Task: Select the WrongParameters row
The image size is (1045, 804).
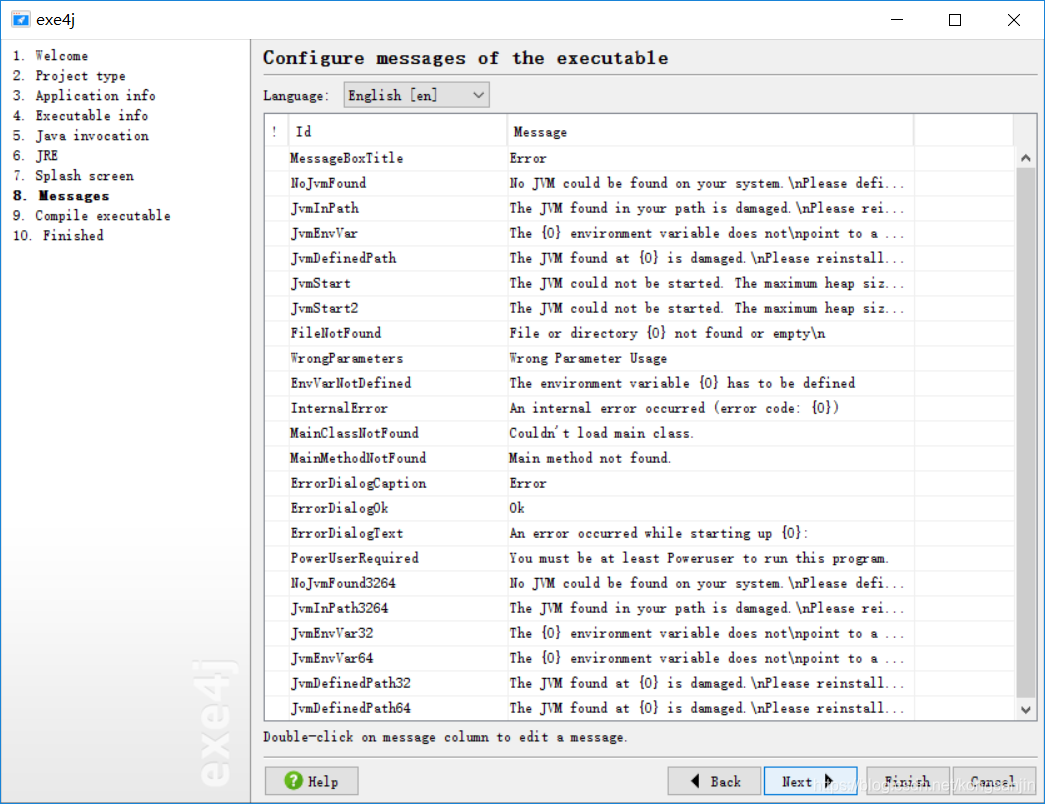Action: [x=640, y=359]
